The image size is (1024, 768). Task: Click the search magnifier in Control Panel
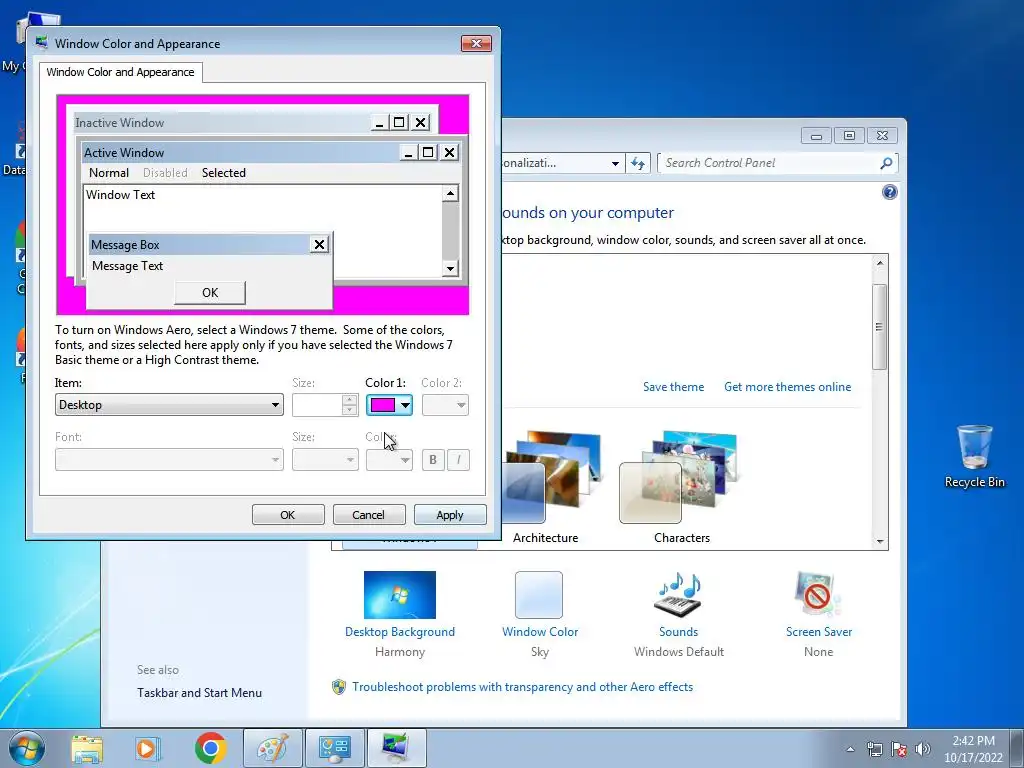click(886, 163)
